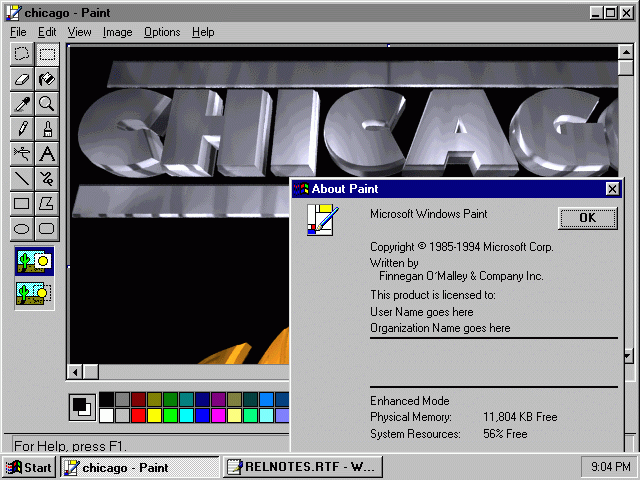The image size is (640, 480).
Task: Click the Paint icon in About dialog
Action: tap(322, 220)
